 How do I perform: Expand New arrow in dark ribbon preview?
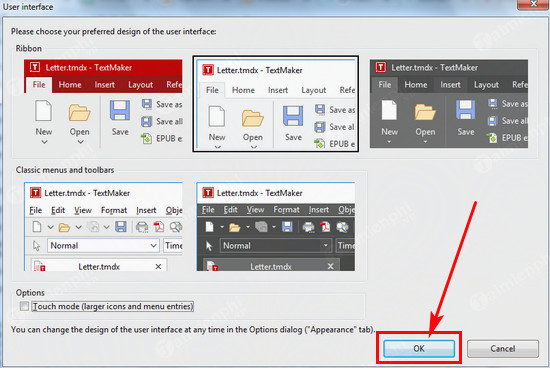point(389,142)
